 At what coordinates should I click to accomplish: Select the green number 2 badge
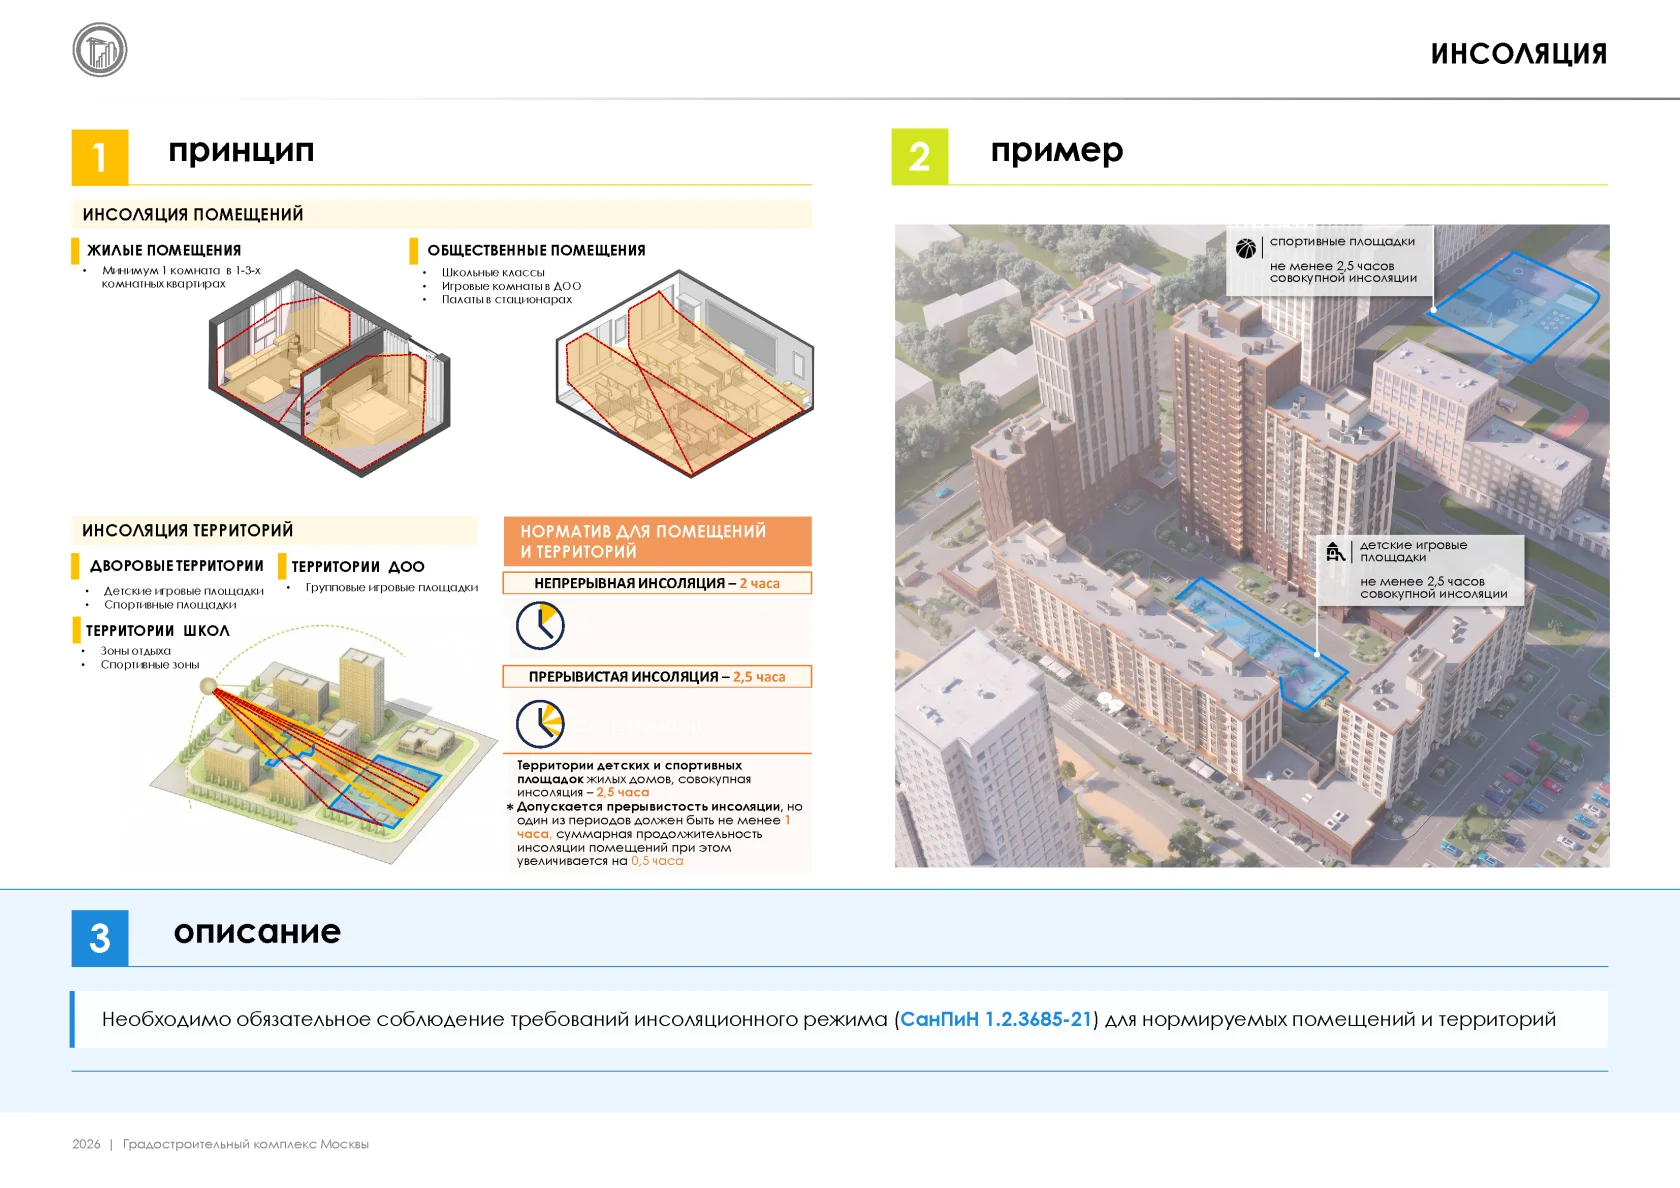coord(920,157)
